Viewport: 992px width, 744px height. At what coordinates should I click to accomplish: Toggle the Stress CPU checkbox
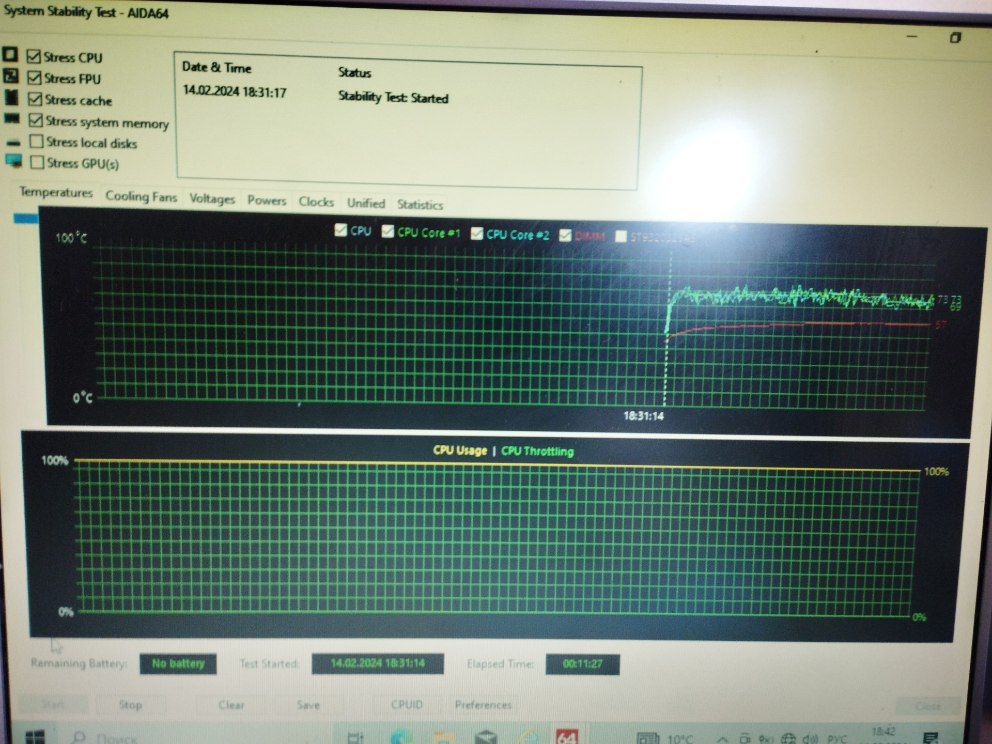[x=34, y=56]
